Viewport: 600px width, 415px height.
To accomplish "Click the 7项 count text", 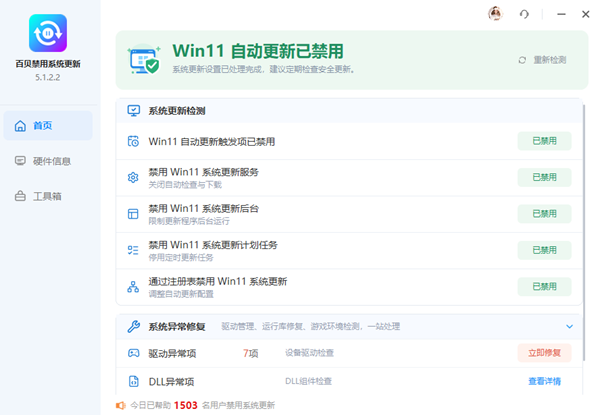I will (251, 353).
